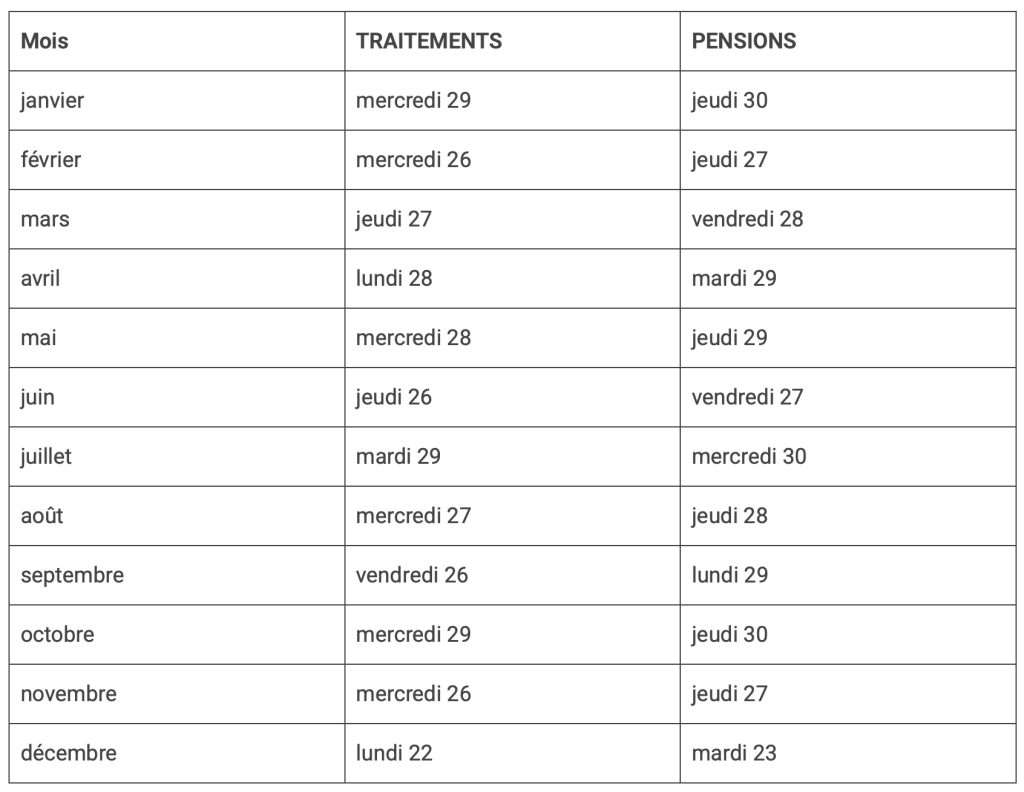Select avril traitement date lundi 28
Image resolution: width=1024 pixels, height=792 pixels.
click(394, 278)
